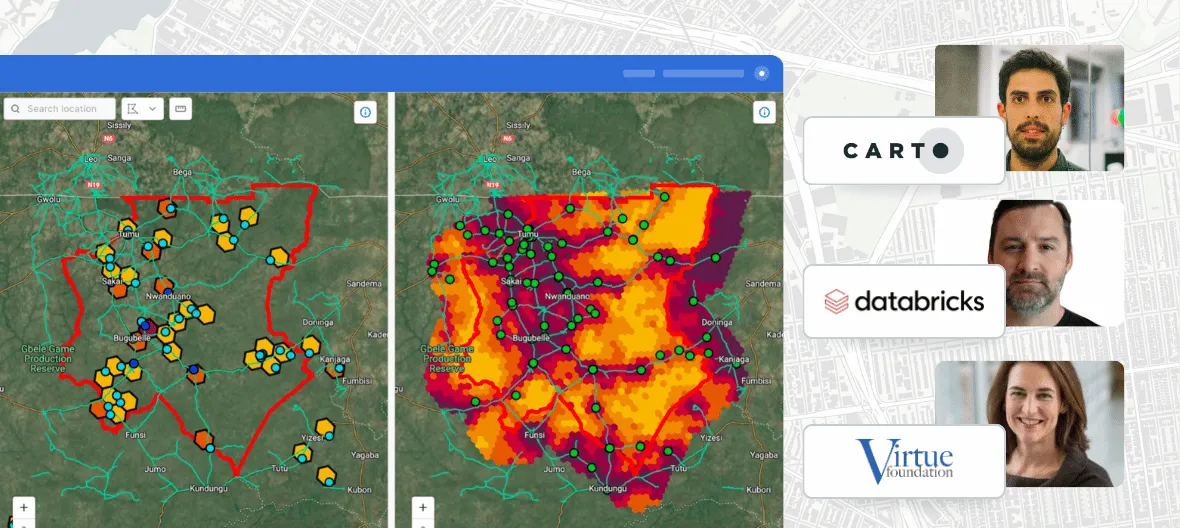Click the Search location input field
This screenshot has height=528, width=1180.
click(66, 109)
